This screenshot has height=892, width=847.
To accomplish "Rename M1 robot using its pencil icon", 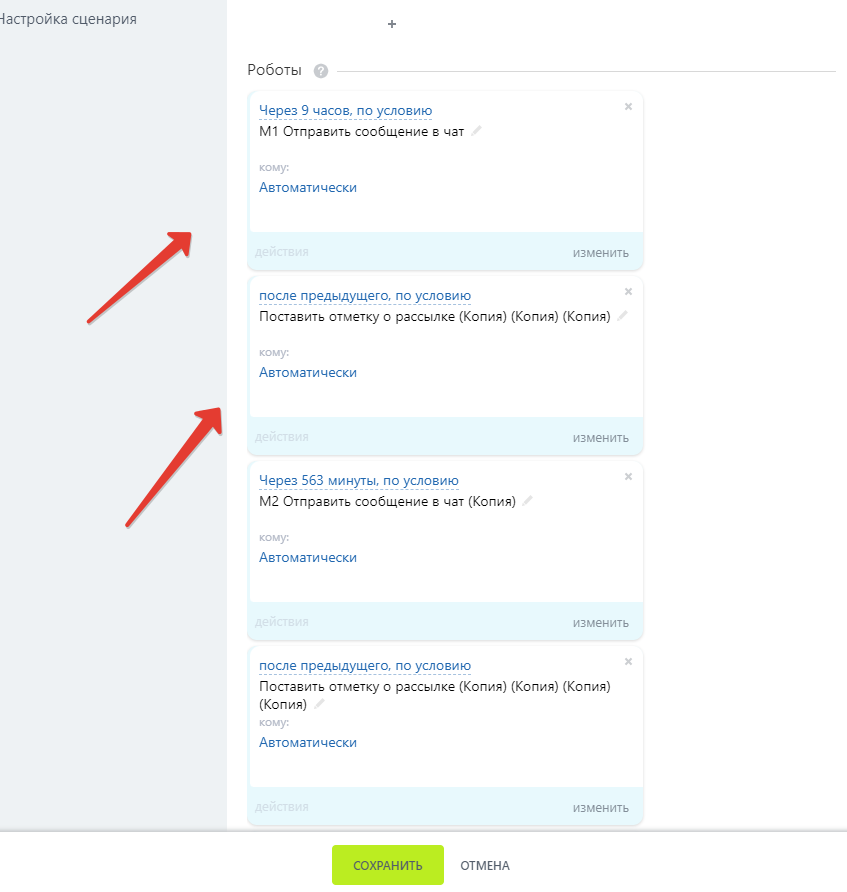I will pyautogui.click(x=477, y=131).
